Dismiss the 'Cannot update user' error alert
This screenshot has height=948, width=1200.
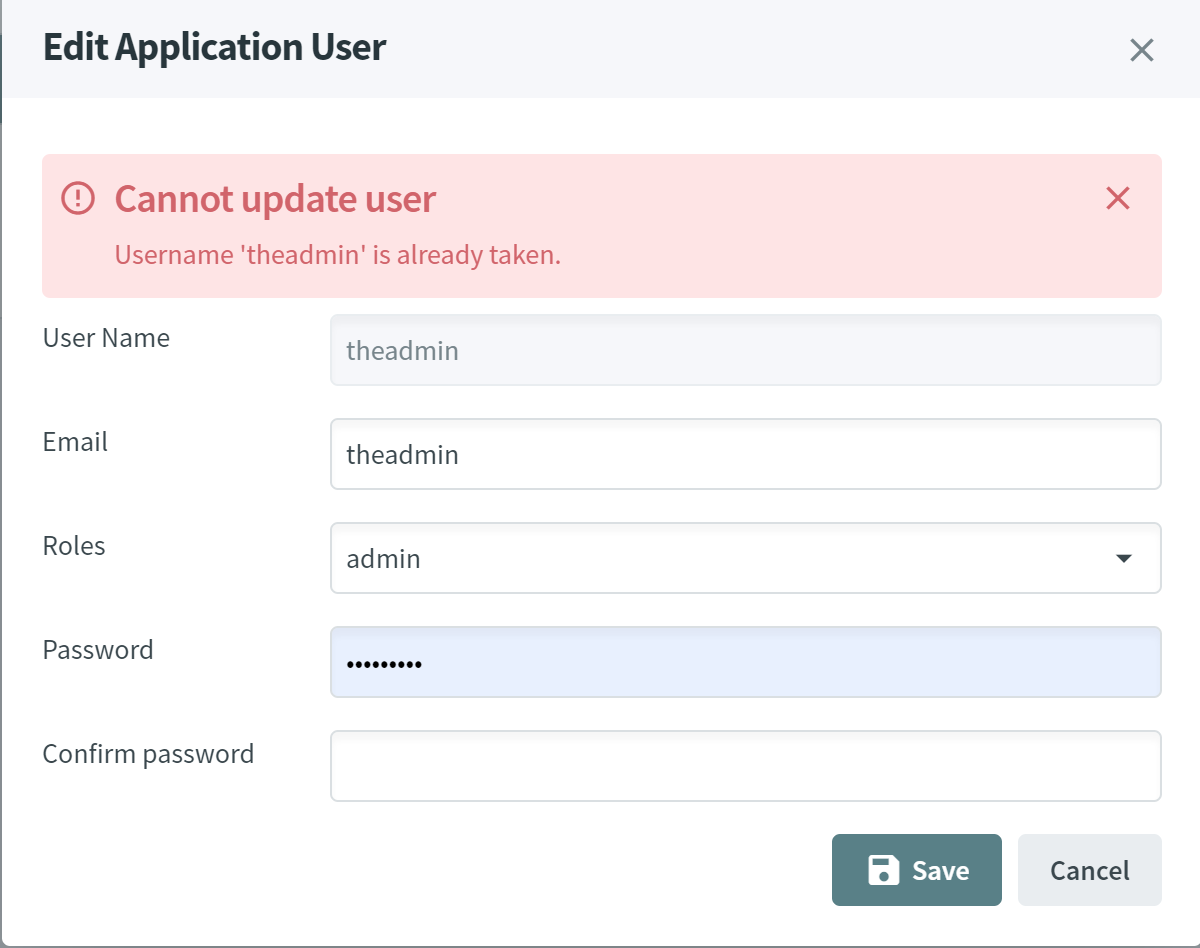[x=1117, y=199]
